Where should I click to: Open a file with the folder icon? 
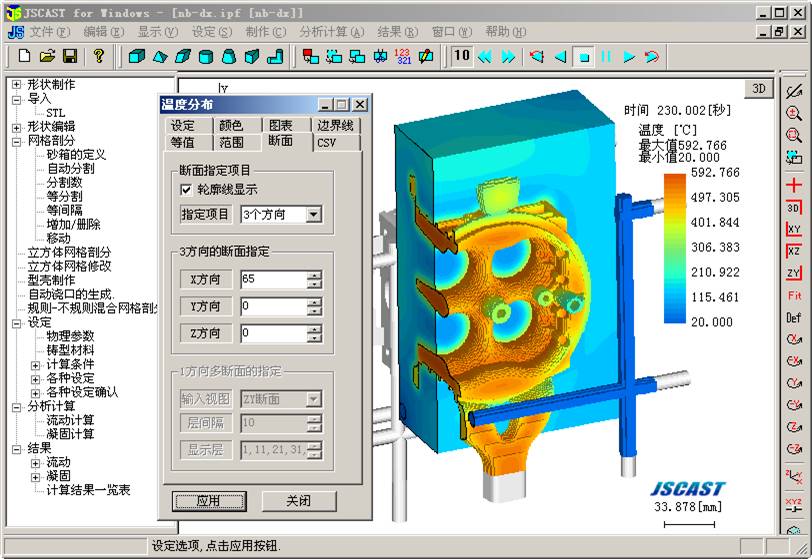click(x=47, y=55)
